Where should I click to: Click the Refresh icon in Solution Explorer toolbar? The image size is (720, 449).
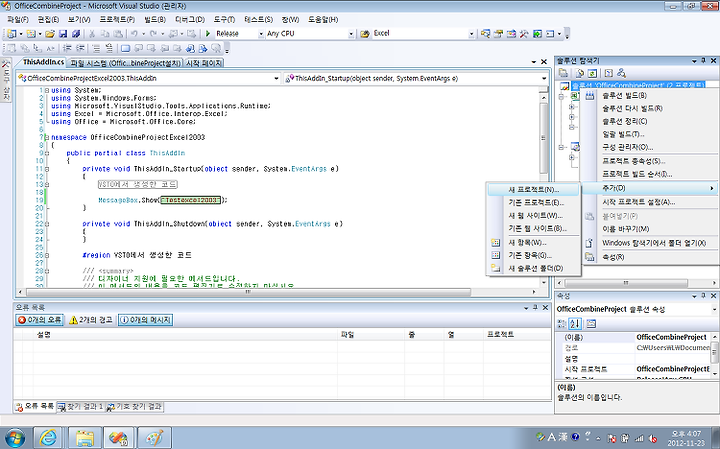click(592, 73)
